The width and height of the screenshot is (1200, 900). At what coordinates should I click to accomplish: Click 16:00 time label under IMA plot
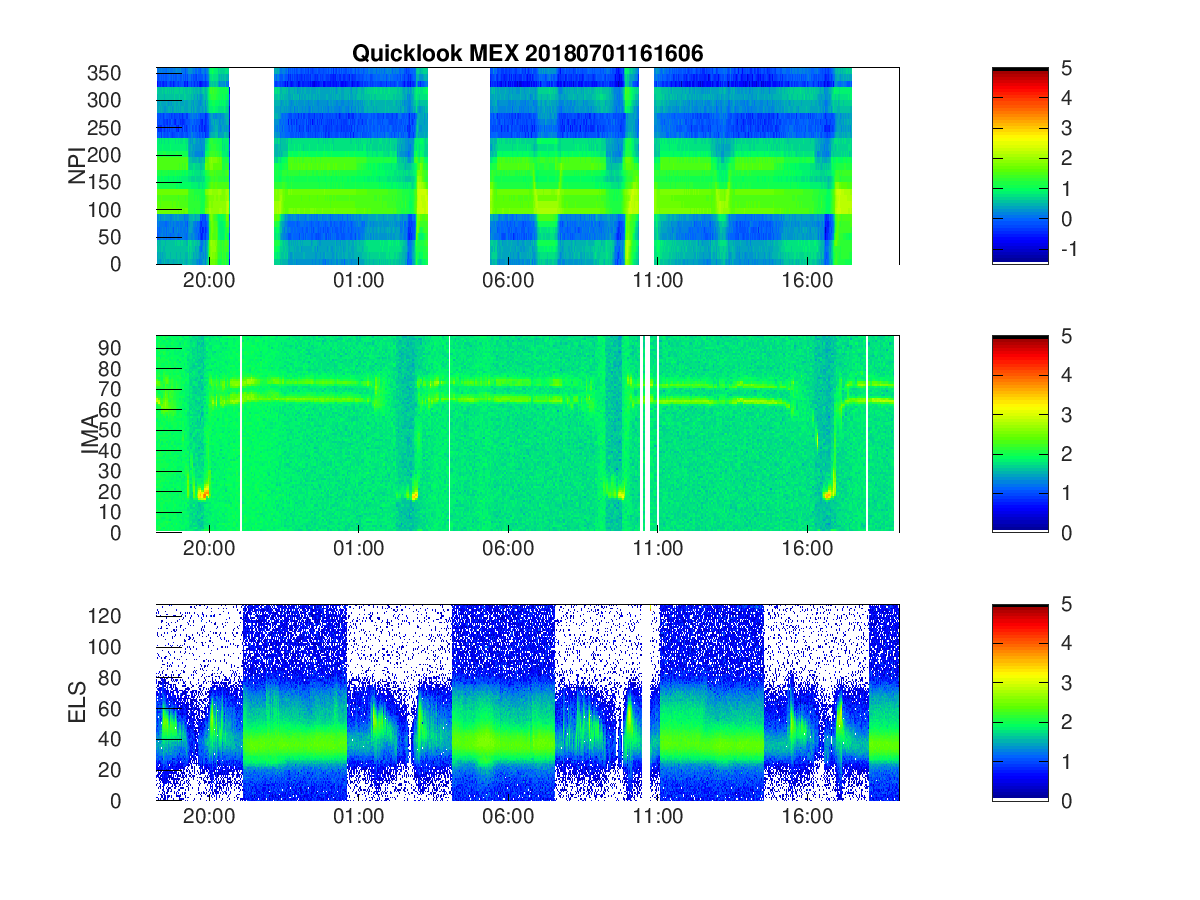click(807, 549)
